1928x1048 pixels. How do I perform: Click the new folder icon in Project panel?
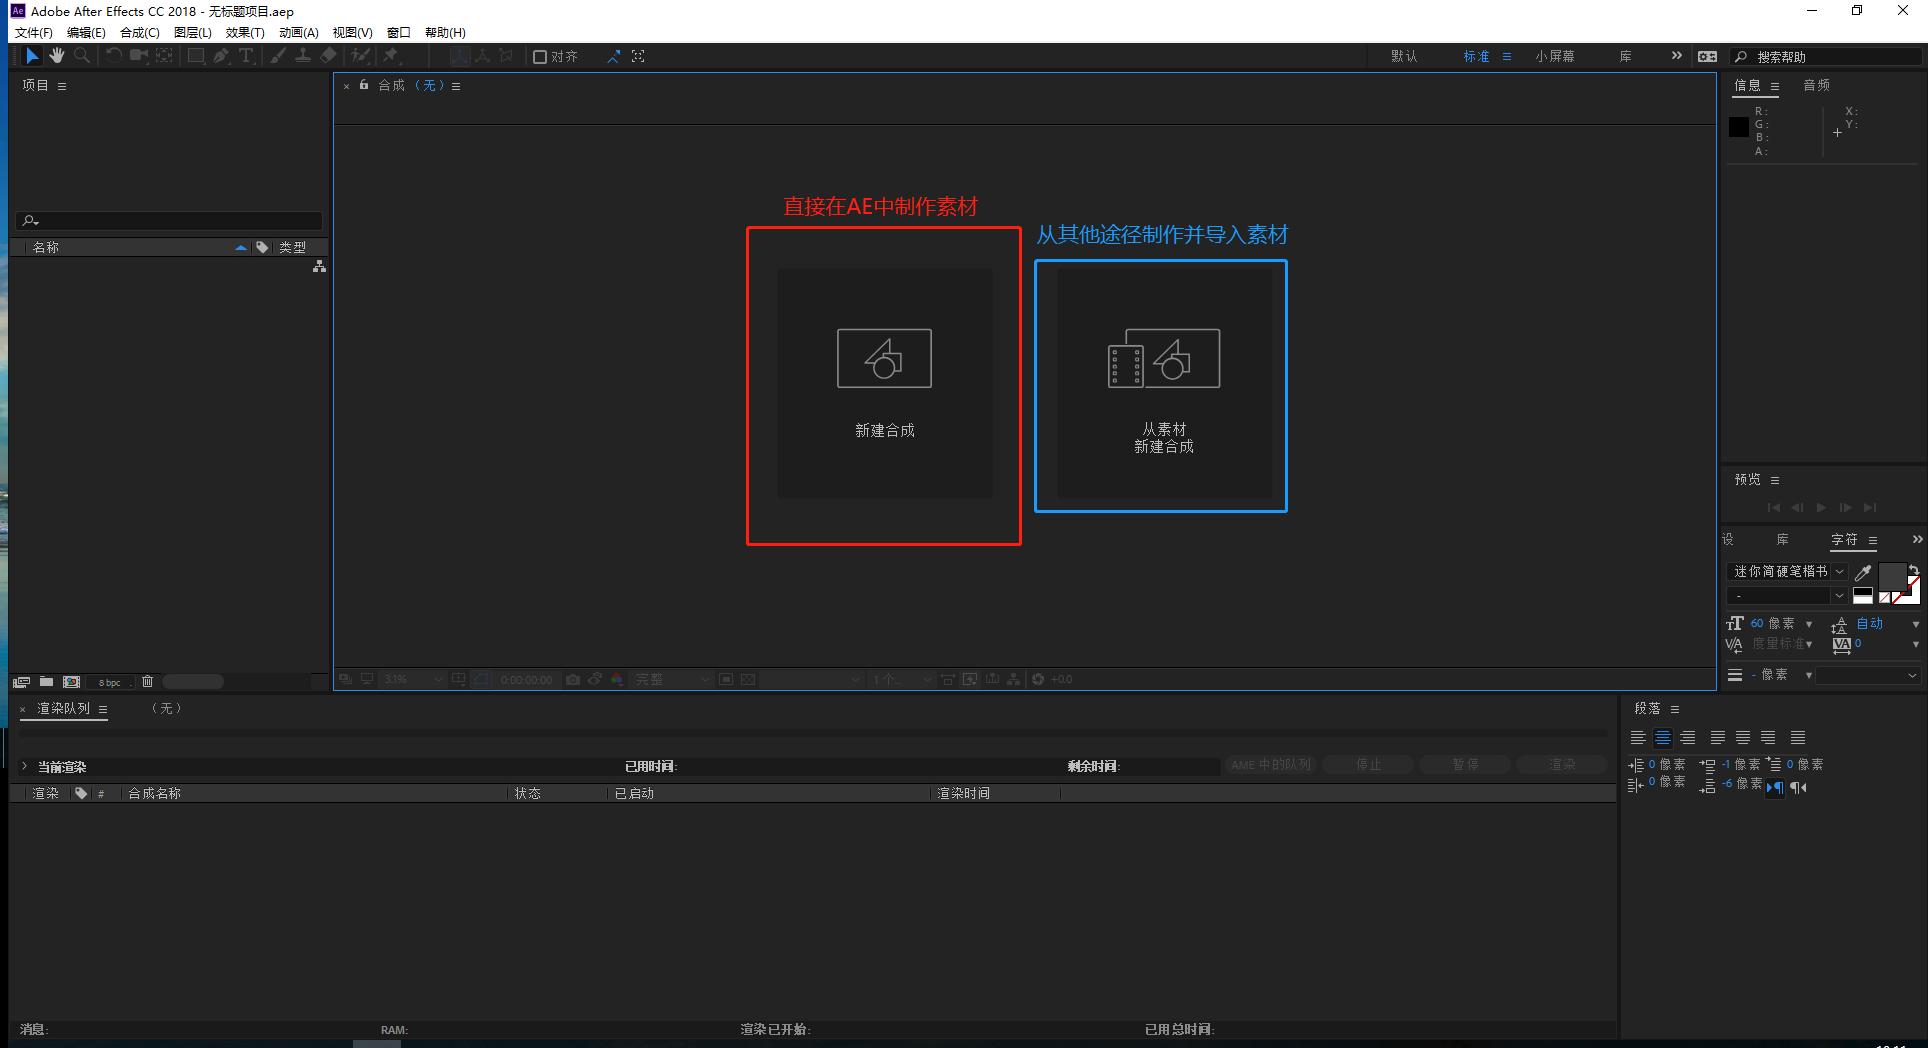coord(46,682)
